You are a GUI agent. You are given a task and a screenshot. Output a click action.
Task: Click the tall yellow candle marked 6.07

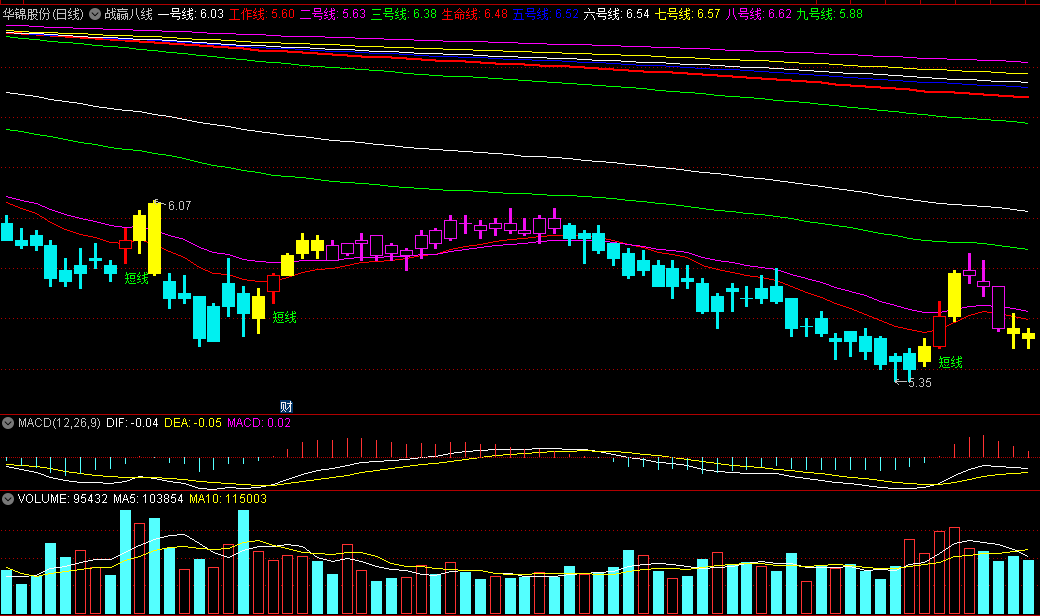pos(154,237)
